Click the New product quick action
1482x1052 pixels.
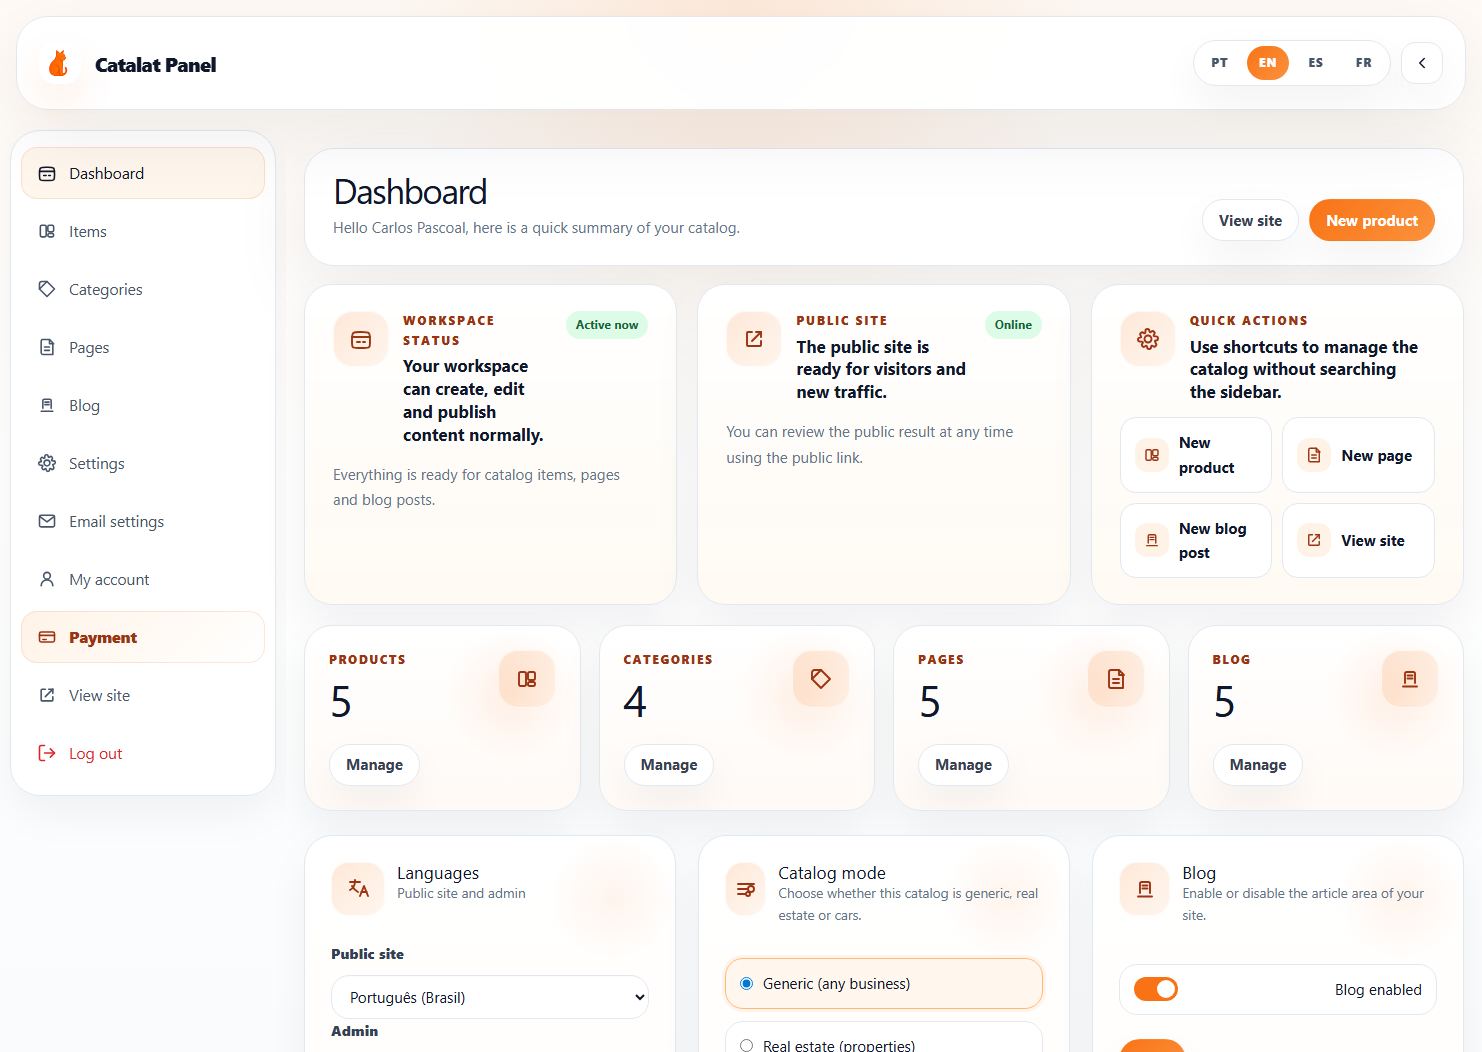point(1196,455)
